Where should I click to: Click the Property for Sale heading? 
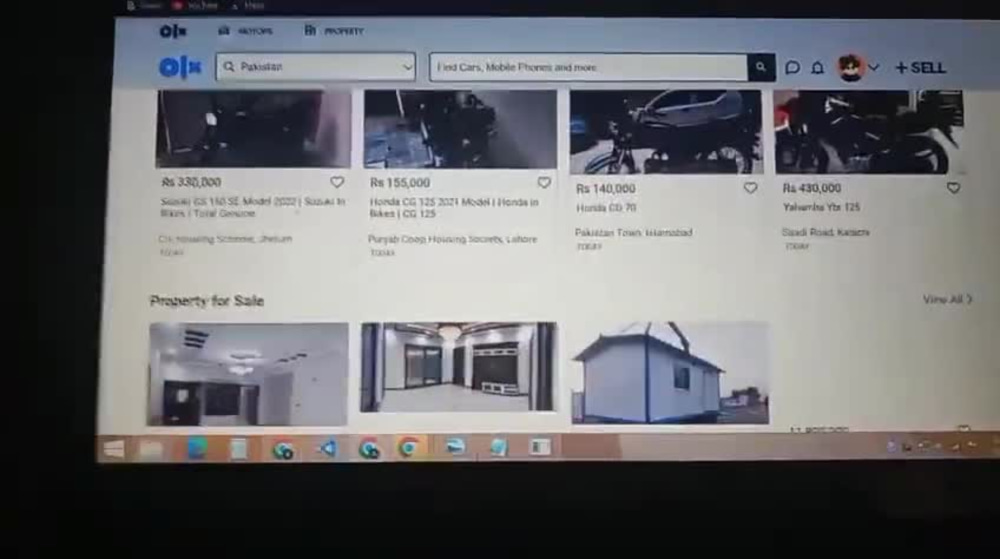click(207, 301)
